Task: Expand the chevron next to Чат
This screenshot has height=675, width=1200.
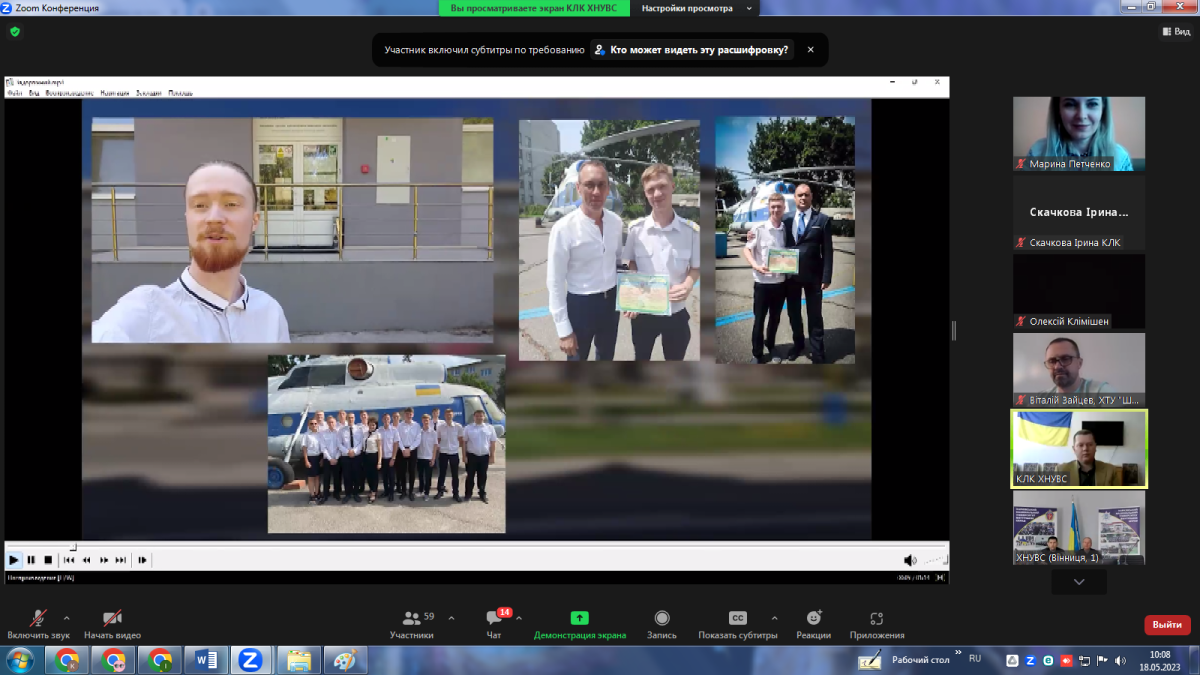Action: point(518,618)
